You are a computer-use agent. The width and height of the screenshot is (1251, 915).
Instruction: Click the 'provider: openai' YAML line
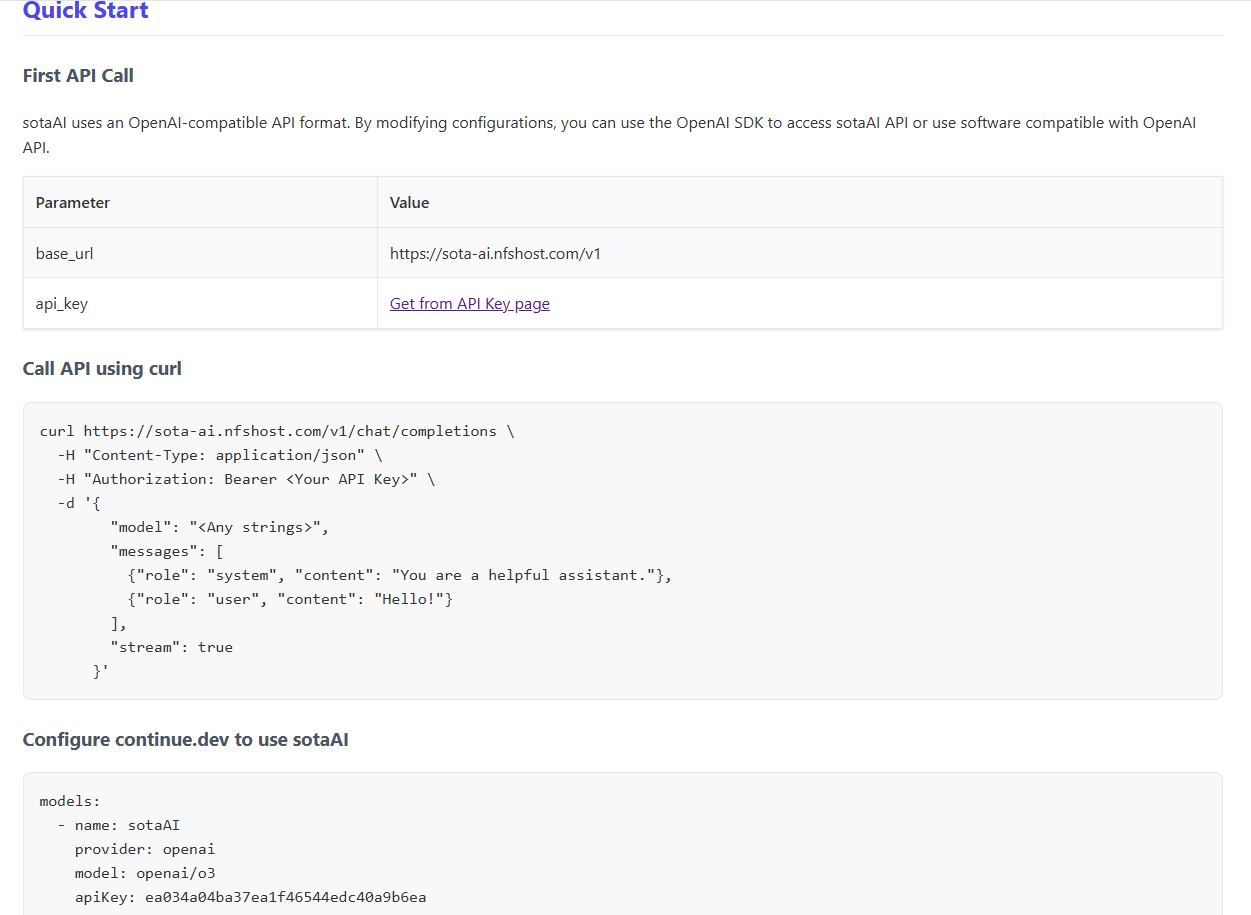(x=145, y=849)
